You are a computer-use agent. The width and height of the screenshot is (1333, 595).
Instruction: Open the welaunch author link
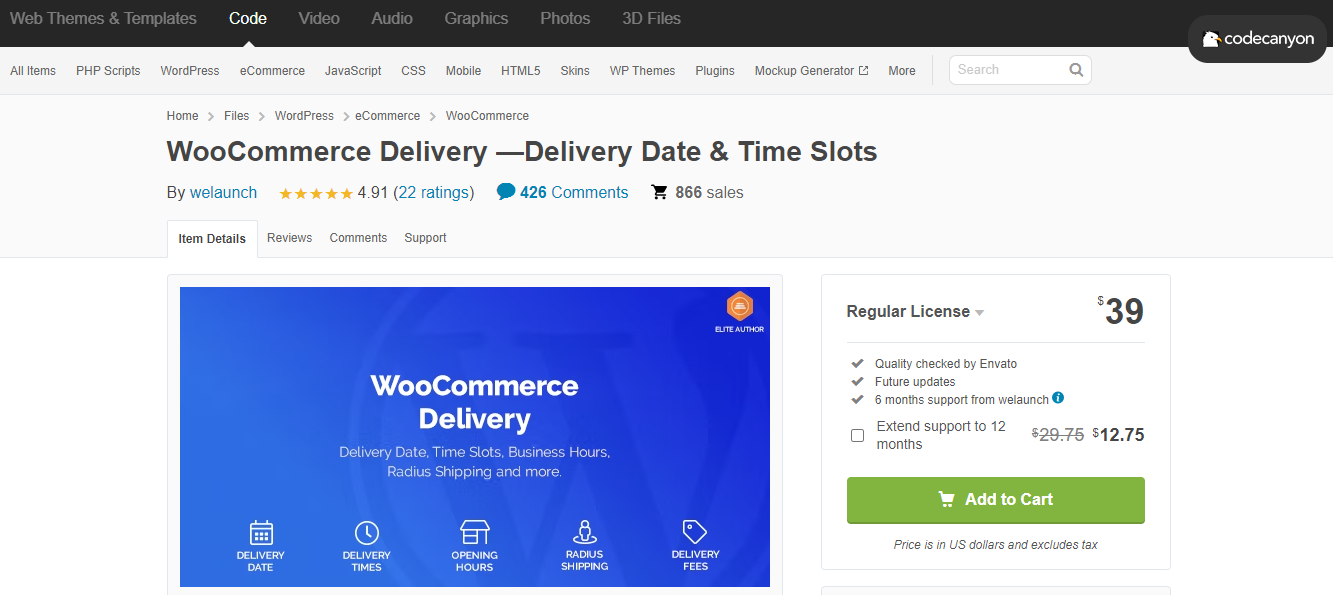tap(223, 193)
